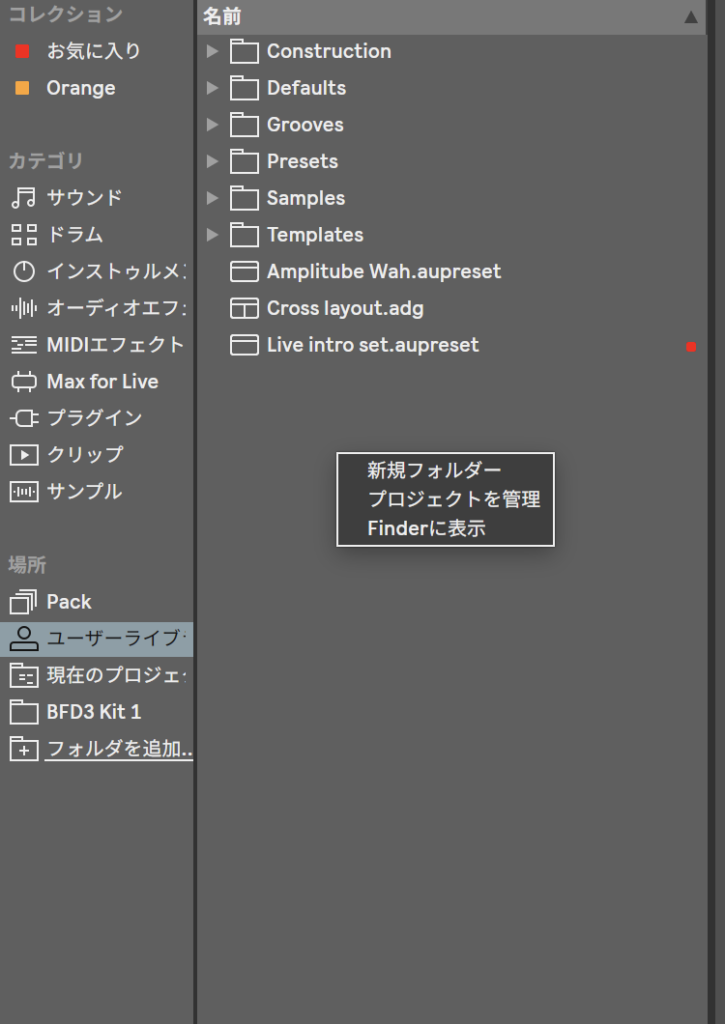The height and width of the screenshot is (1024, 725).
Task: Open the Pack location
Action: tap(68, 602)
